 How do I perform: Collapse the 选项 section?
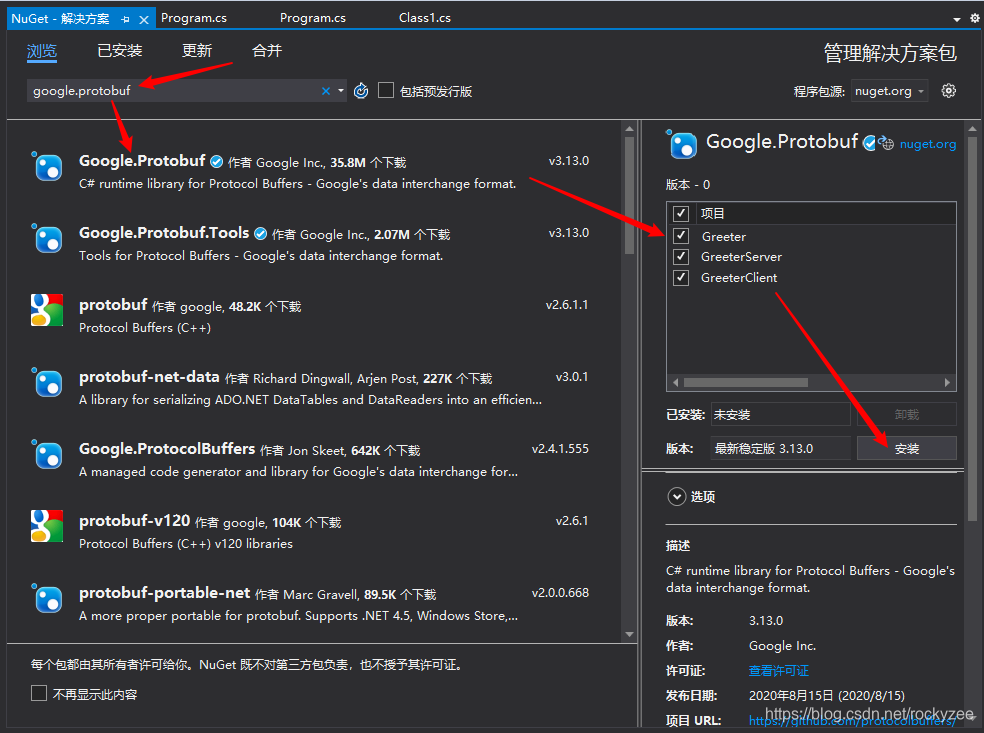click(x=677, y=496)
